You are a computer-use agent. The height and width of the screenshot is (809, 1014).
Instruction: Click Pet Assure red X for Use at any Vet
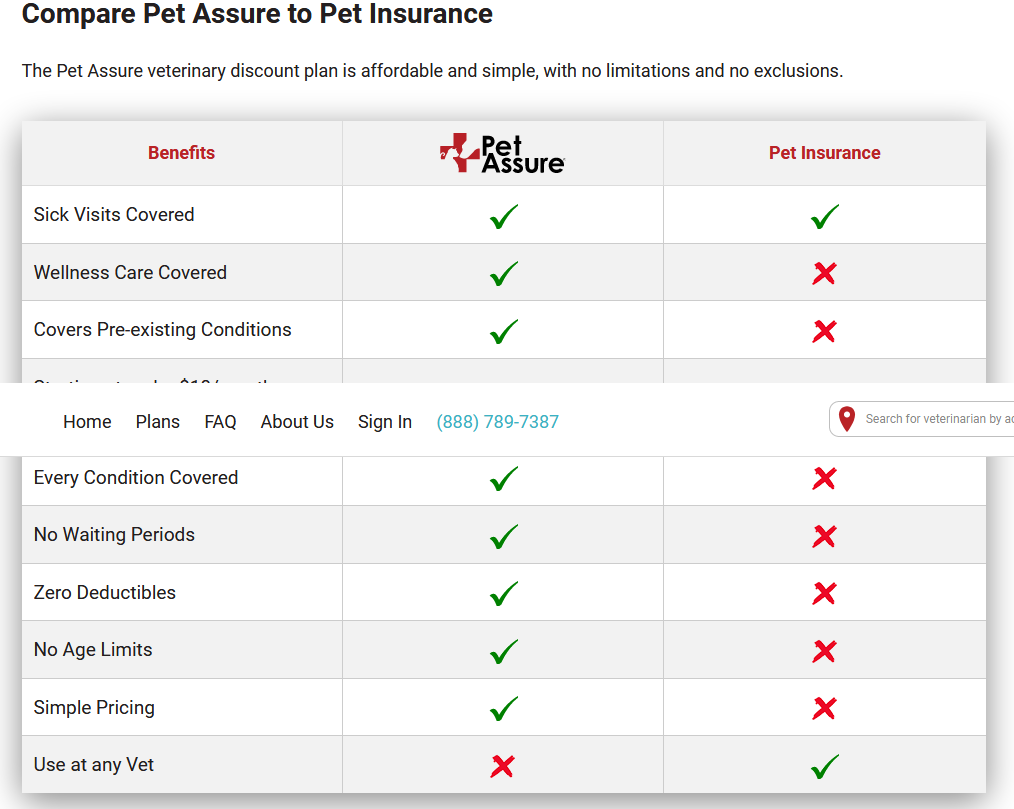[503, 766]
